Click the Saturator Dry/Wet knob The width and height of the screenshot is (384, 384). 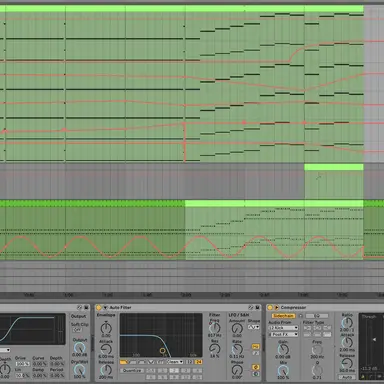[79, 369]
